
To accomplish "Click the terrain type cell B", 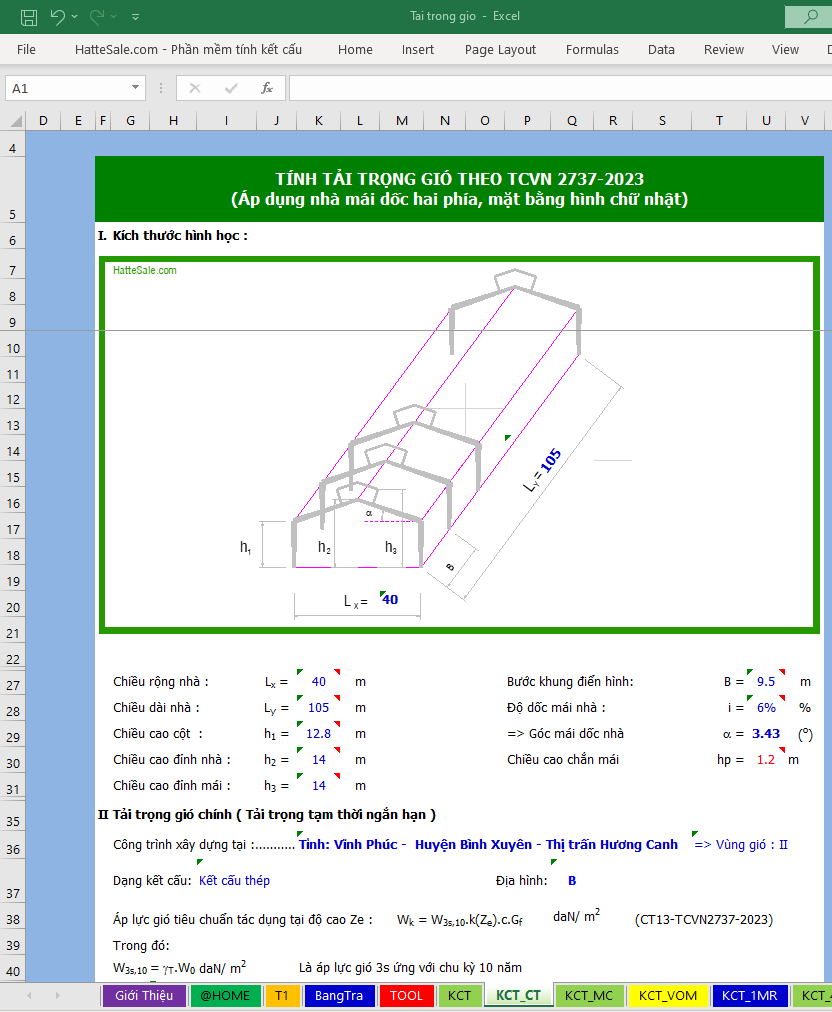I will point(572,881).
